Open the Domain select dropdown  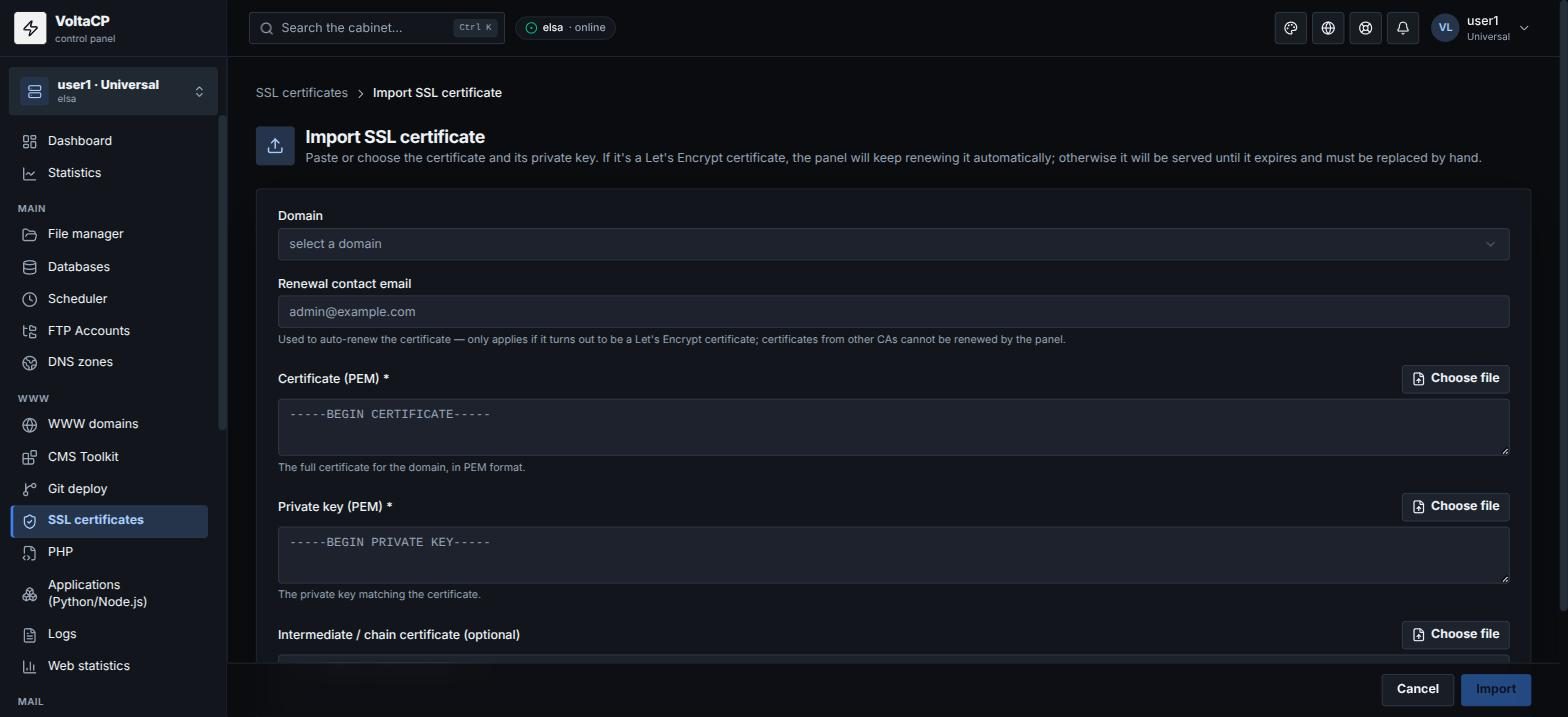[893, 244]
